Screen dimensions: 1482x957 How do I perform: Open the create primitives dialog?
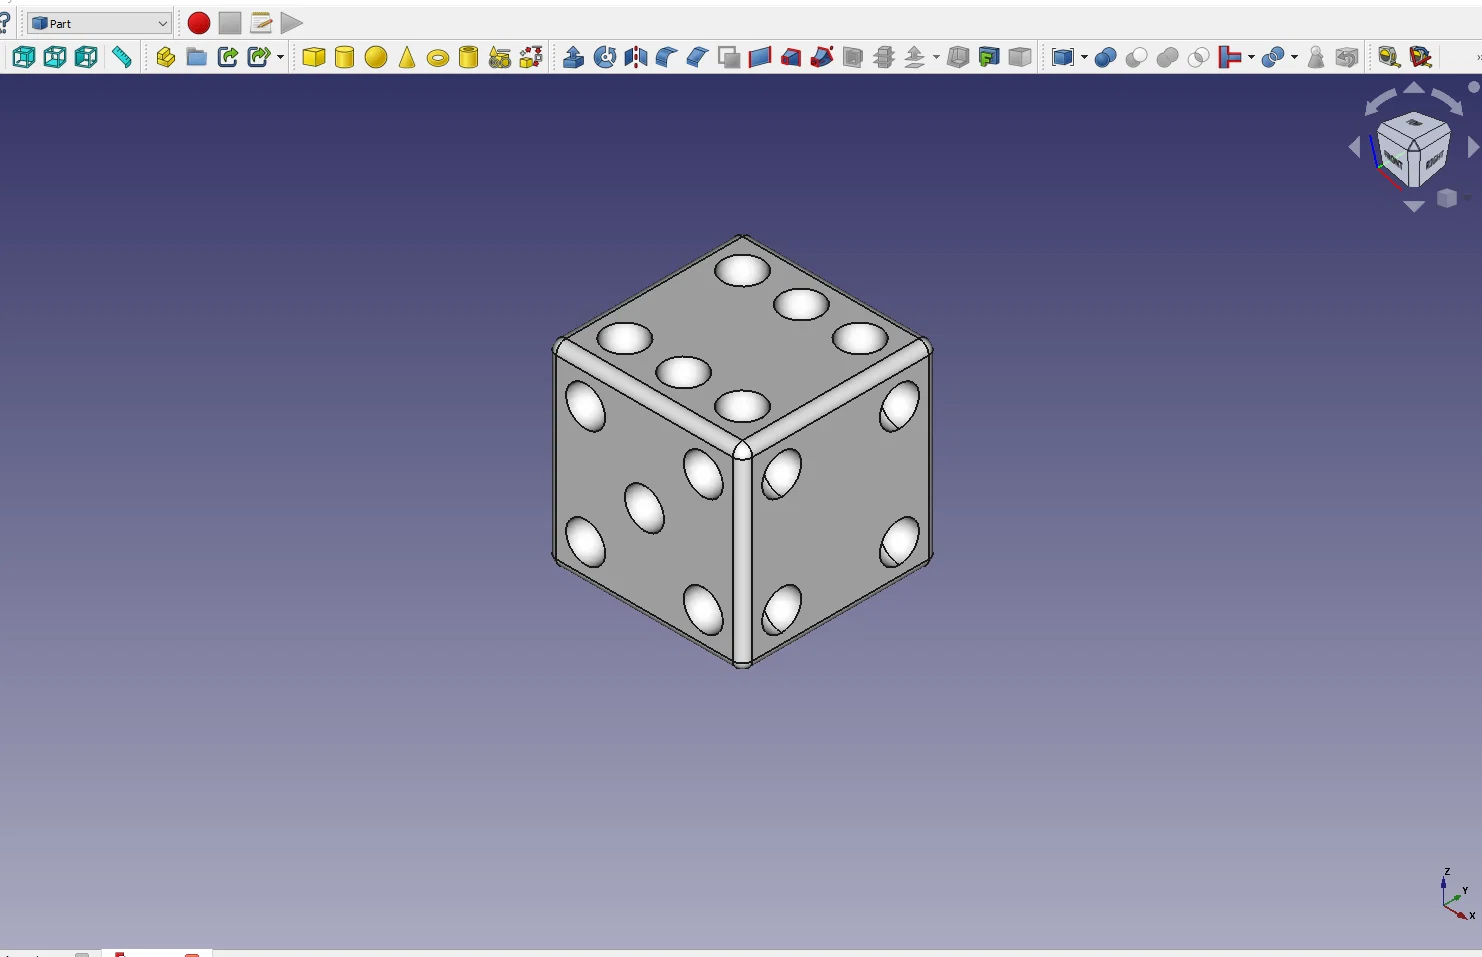point(500,57)
